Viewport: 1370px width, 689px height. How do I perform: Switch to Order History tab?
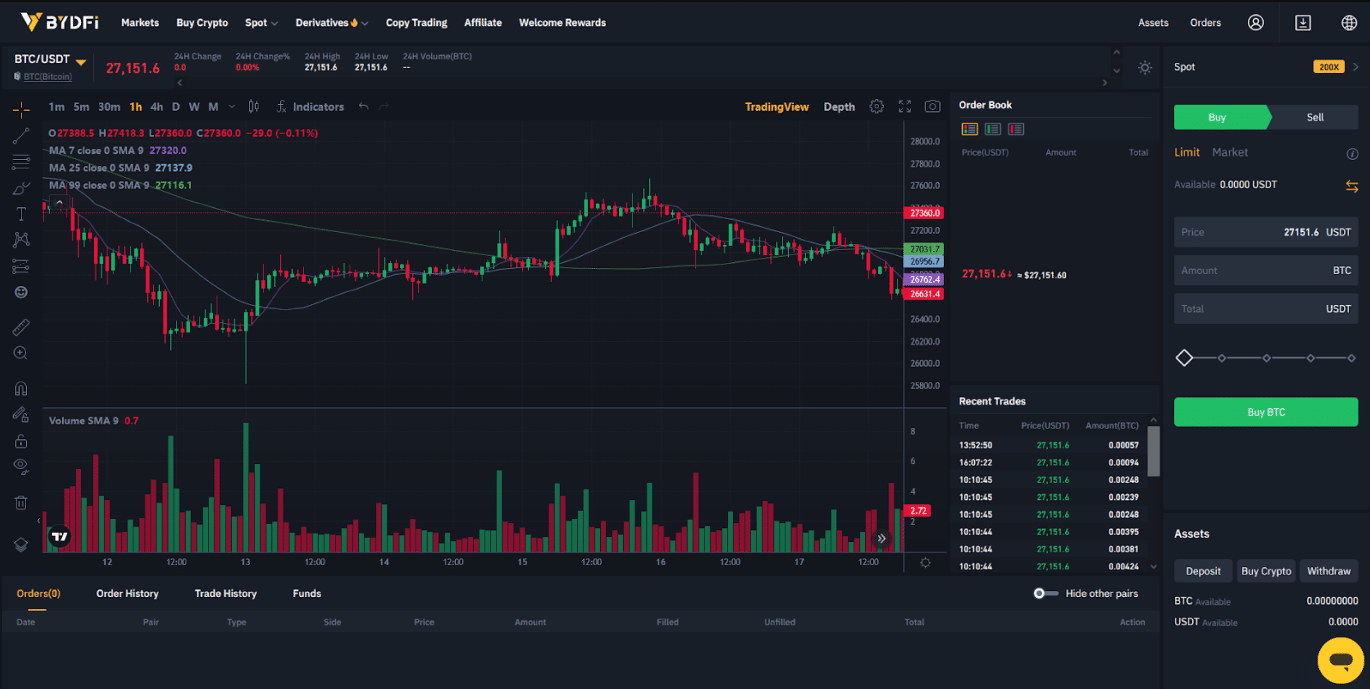tap(127, 594)
